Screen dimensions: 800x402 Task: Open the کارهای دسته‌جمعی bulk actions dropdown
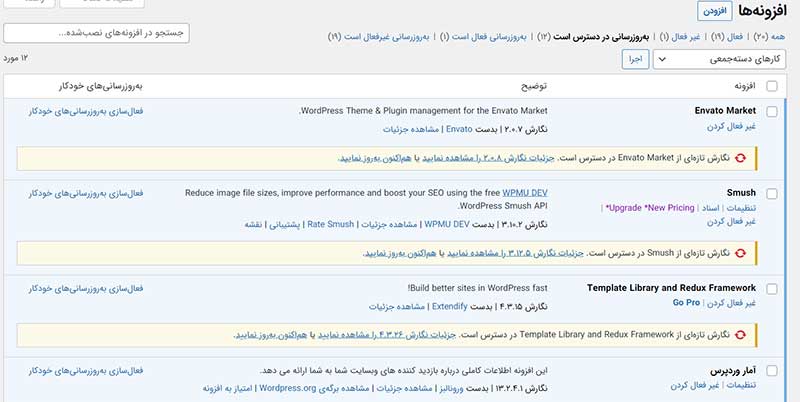click(x=719, y=59)
